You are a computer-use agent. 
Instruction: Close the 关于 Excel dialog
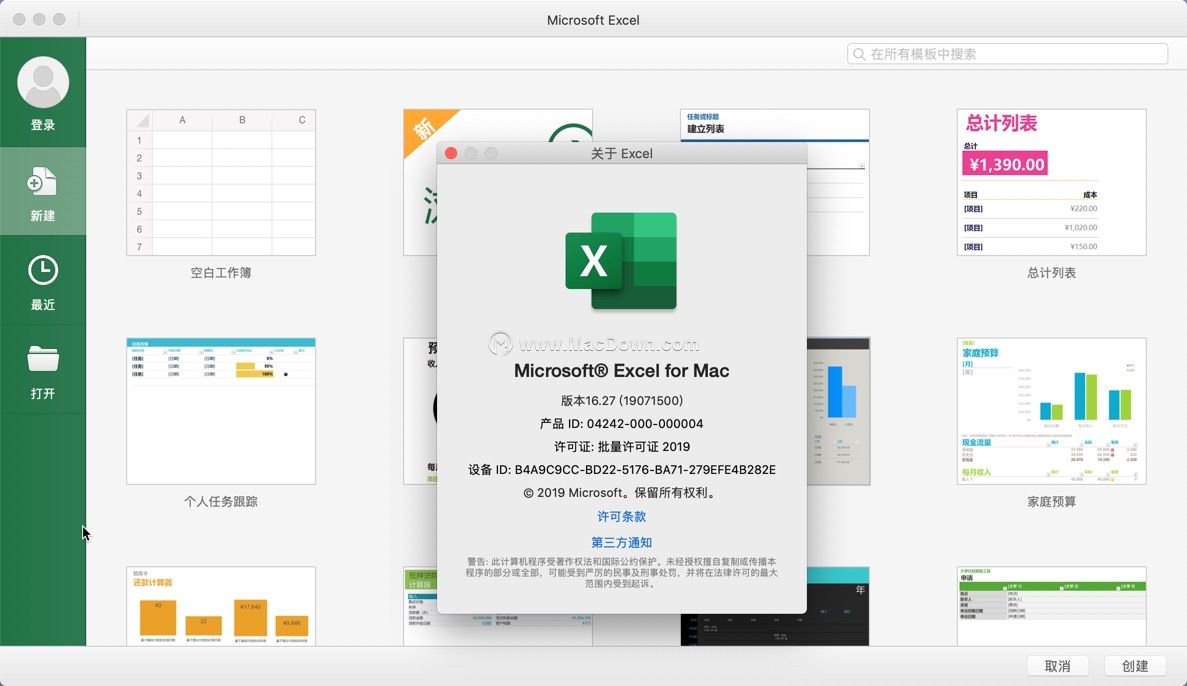click(451, 153)
